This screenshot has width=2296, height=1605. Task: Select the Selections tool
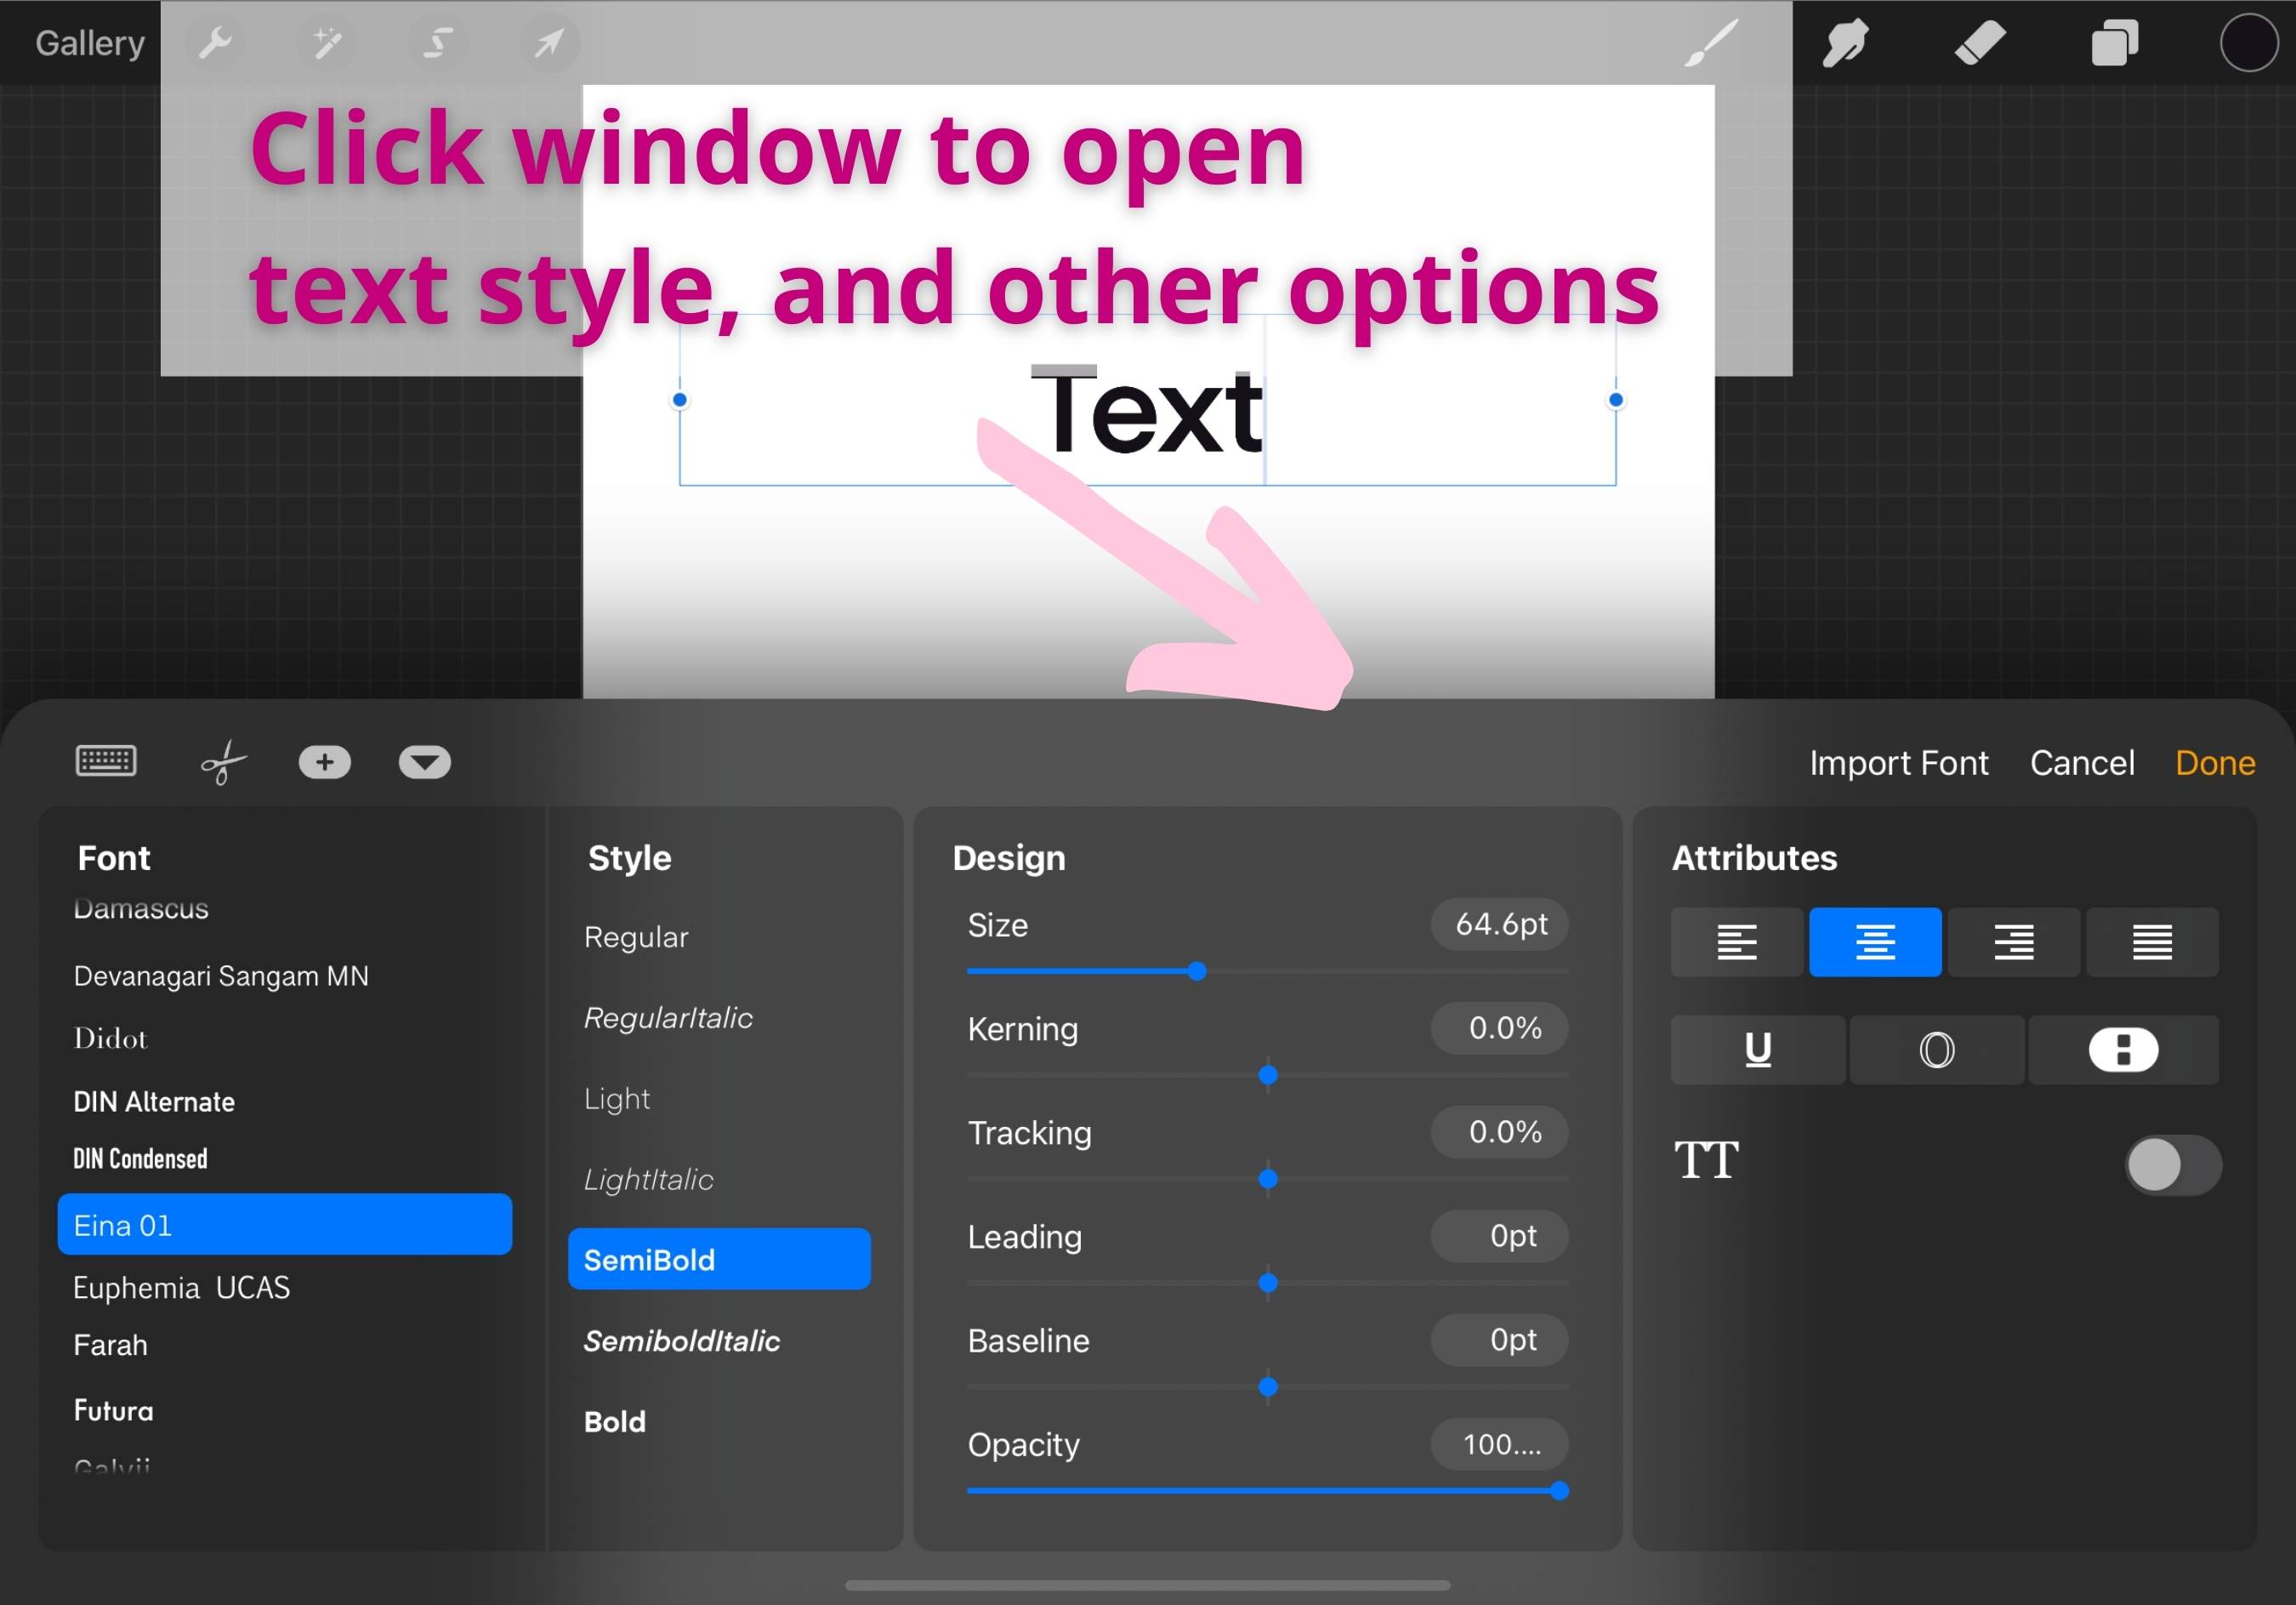[437, 43]
